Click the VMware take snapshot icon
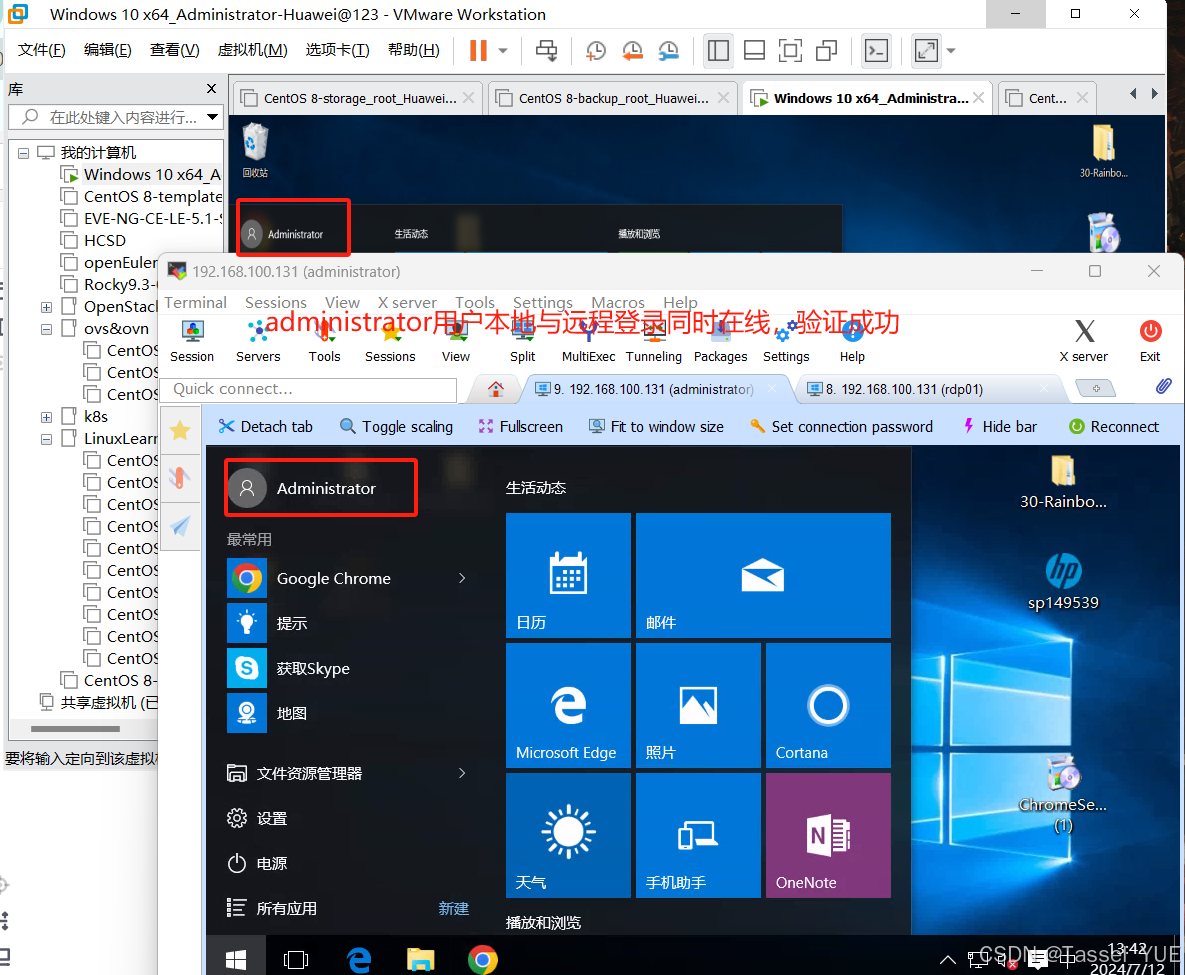The width and height of the screenshot is (1185, 975). coord(596,51)
